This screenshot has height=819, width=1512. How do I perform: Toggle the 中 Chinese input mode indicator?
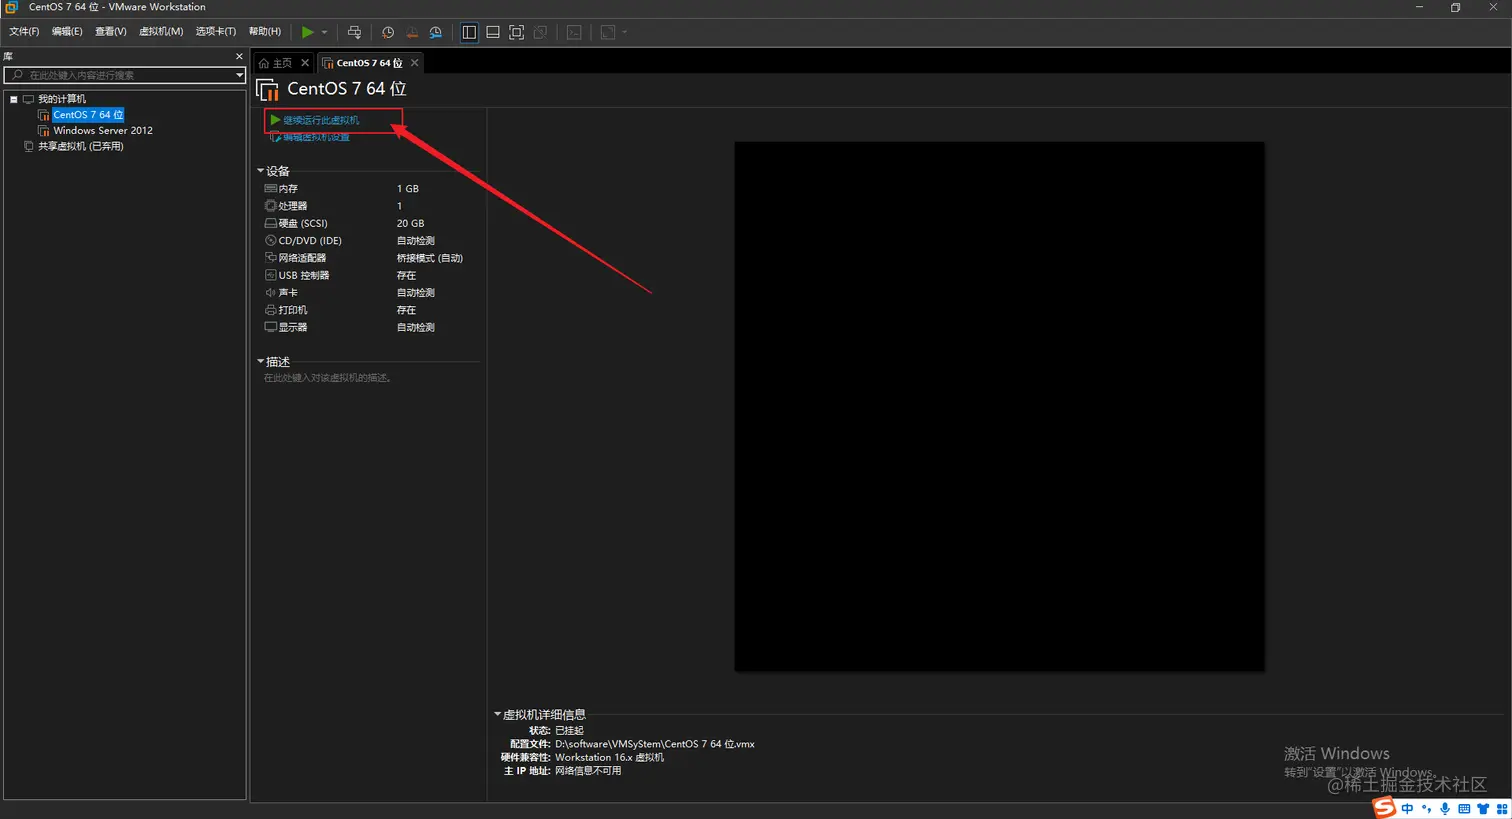(x=1408, y=808)
